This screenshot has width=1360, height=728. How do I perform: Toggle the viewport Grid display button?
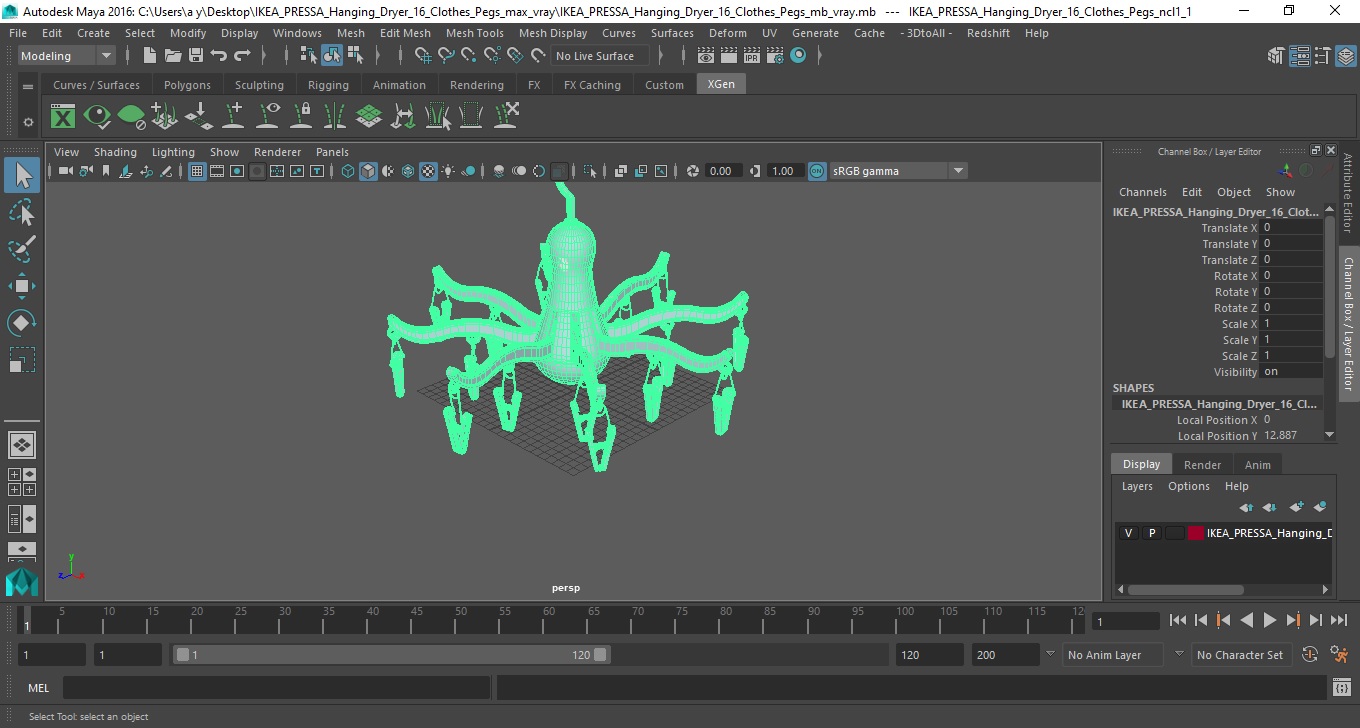point(197,171)
